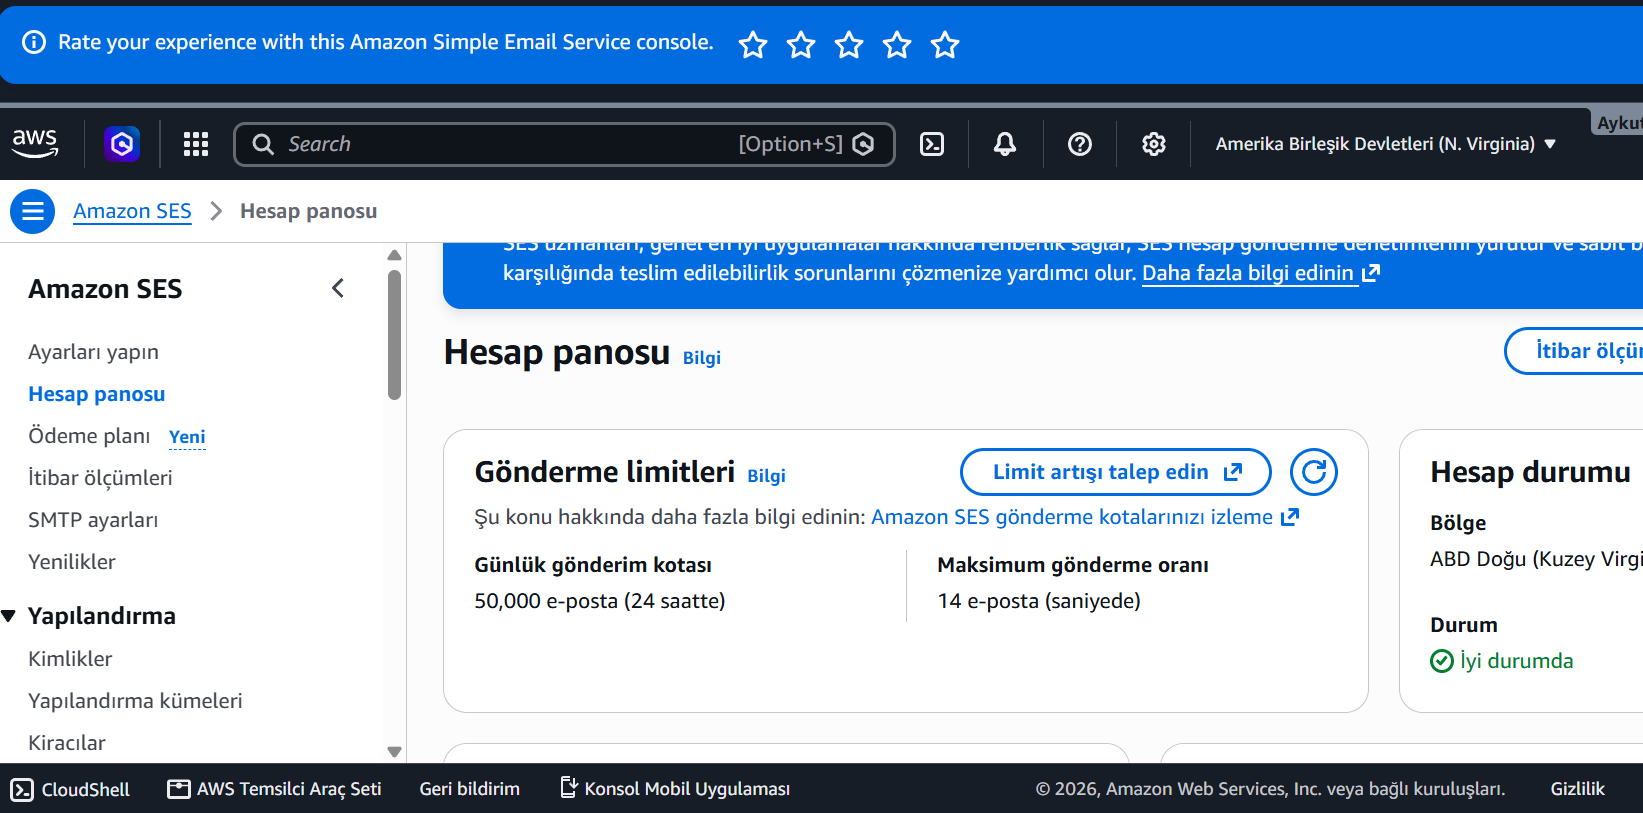The width and height of the screenshot is (1643, 813).
Task: Collapse the Yapılandırma section
Action: [x=9, y=616]
